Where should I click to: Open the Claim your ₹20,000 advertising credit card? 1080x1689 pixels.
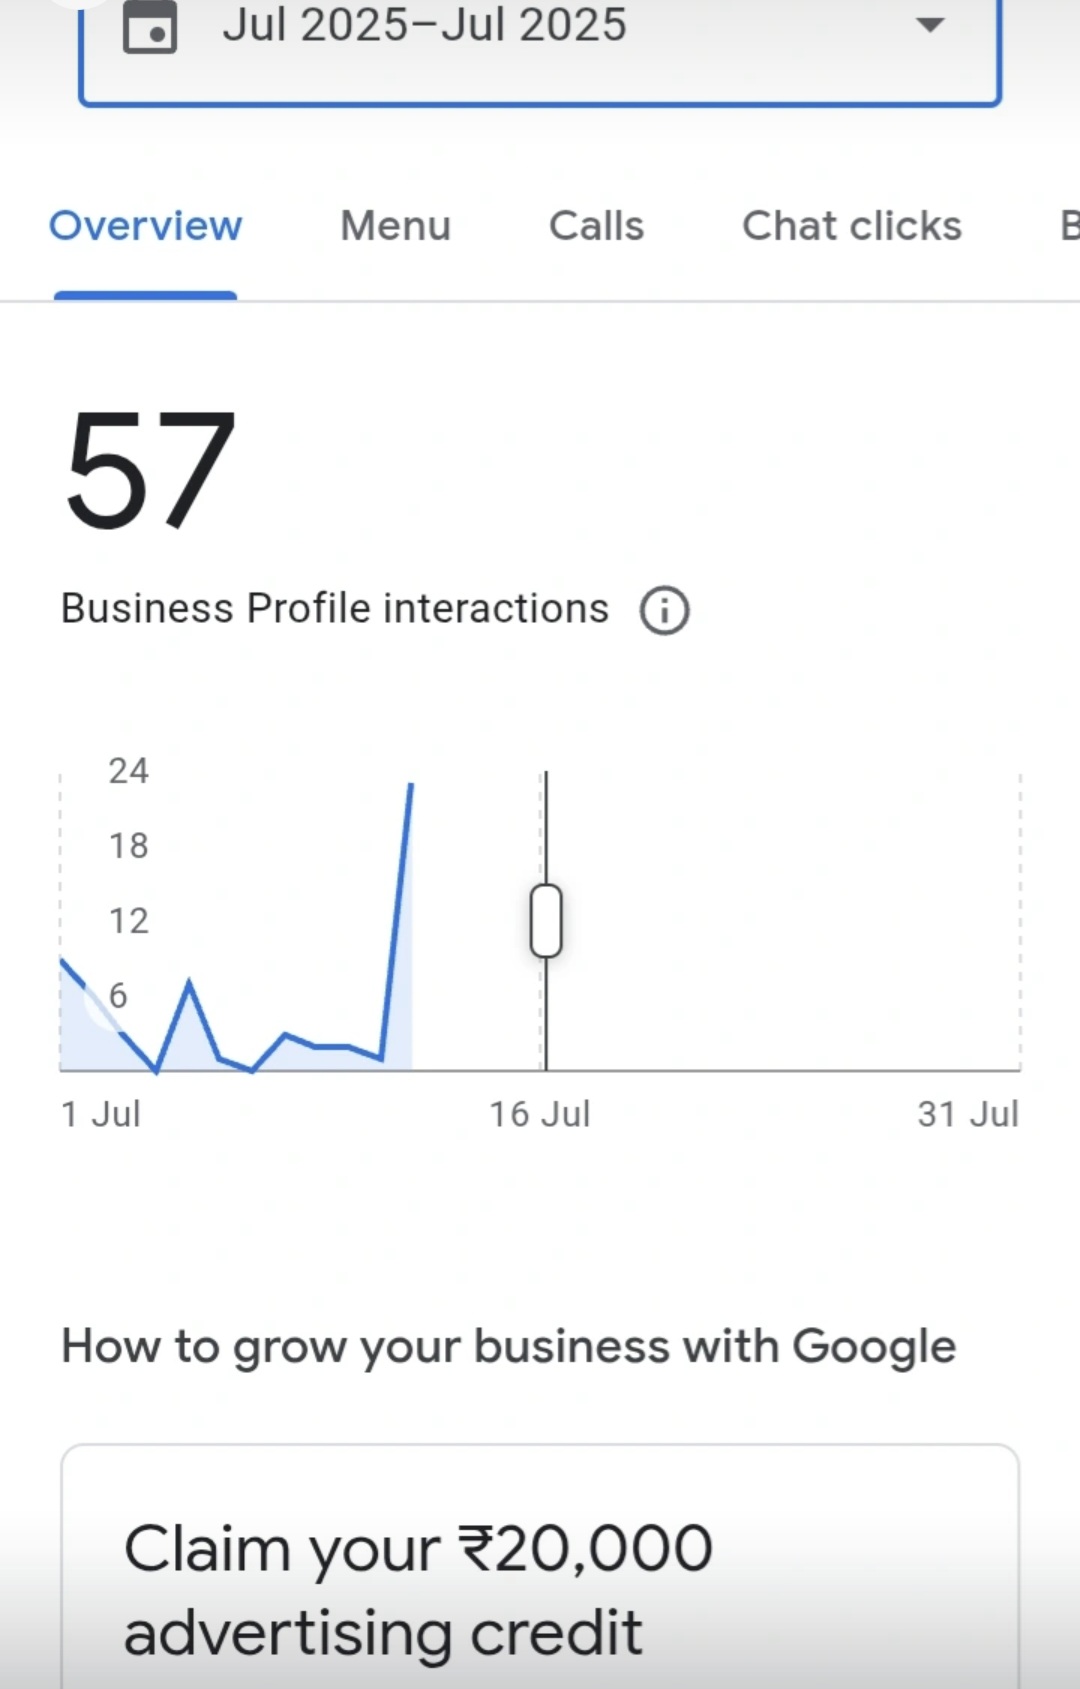540,1580
